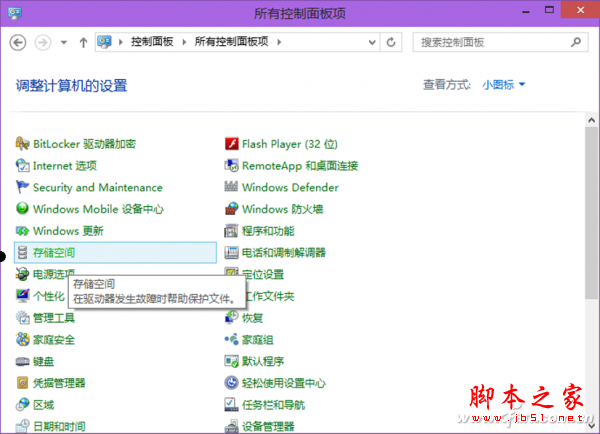Click the Windows Defender wall icon

231,186
